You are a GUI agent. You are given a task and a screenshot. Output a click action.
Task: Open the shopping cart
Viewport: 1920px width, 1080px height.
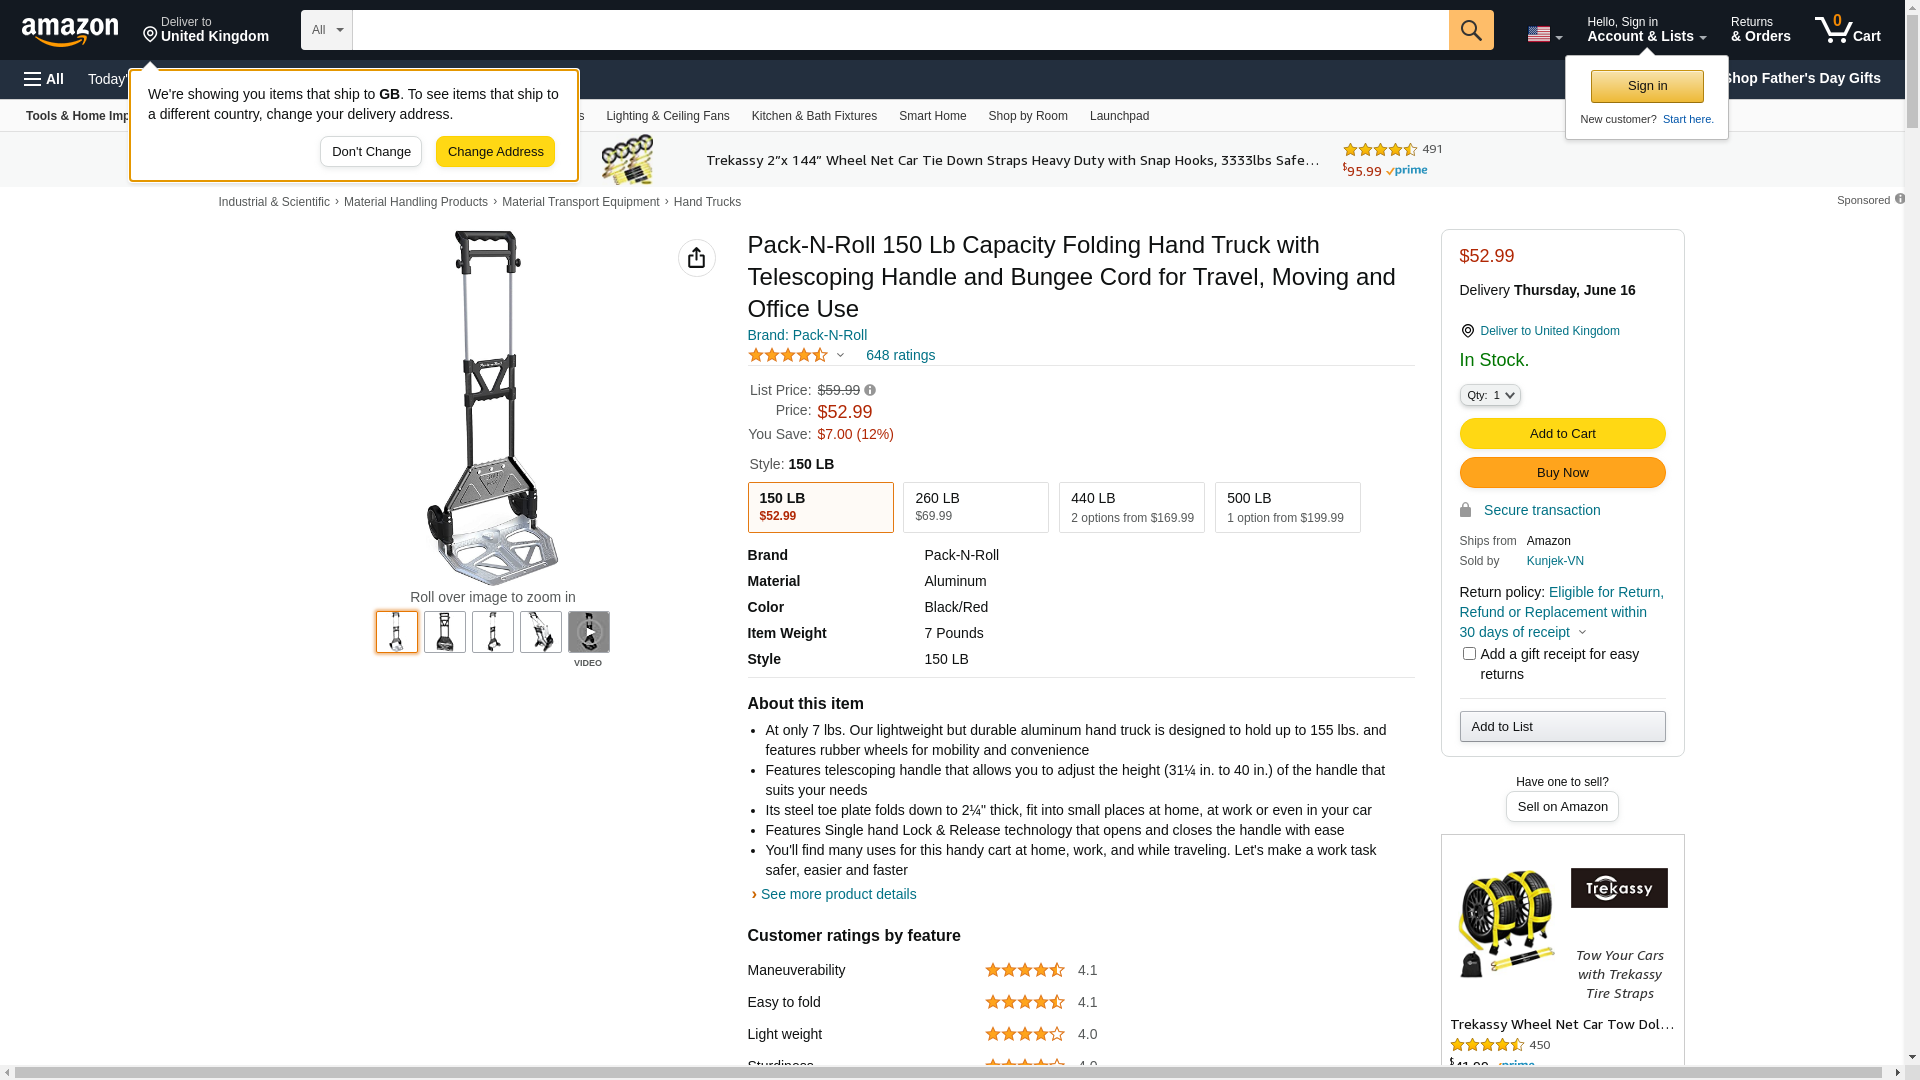click(1848, 30)
